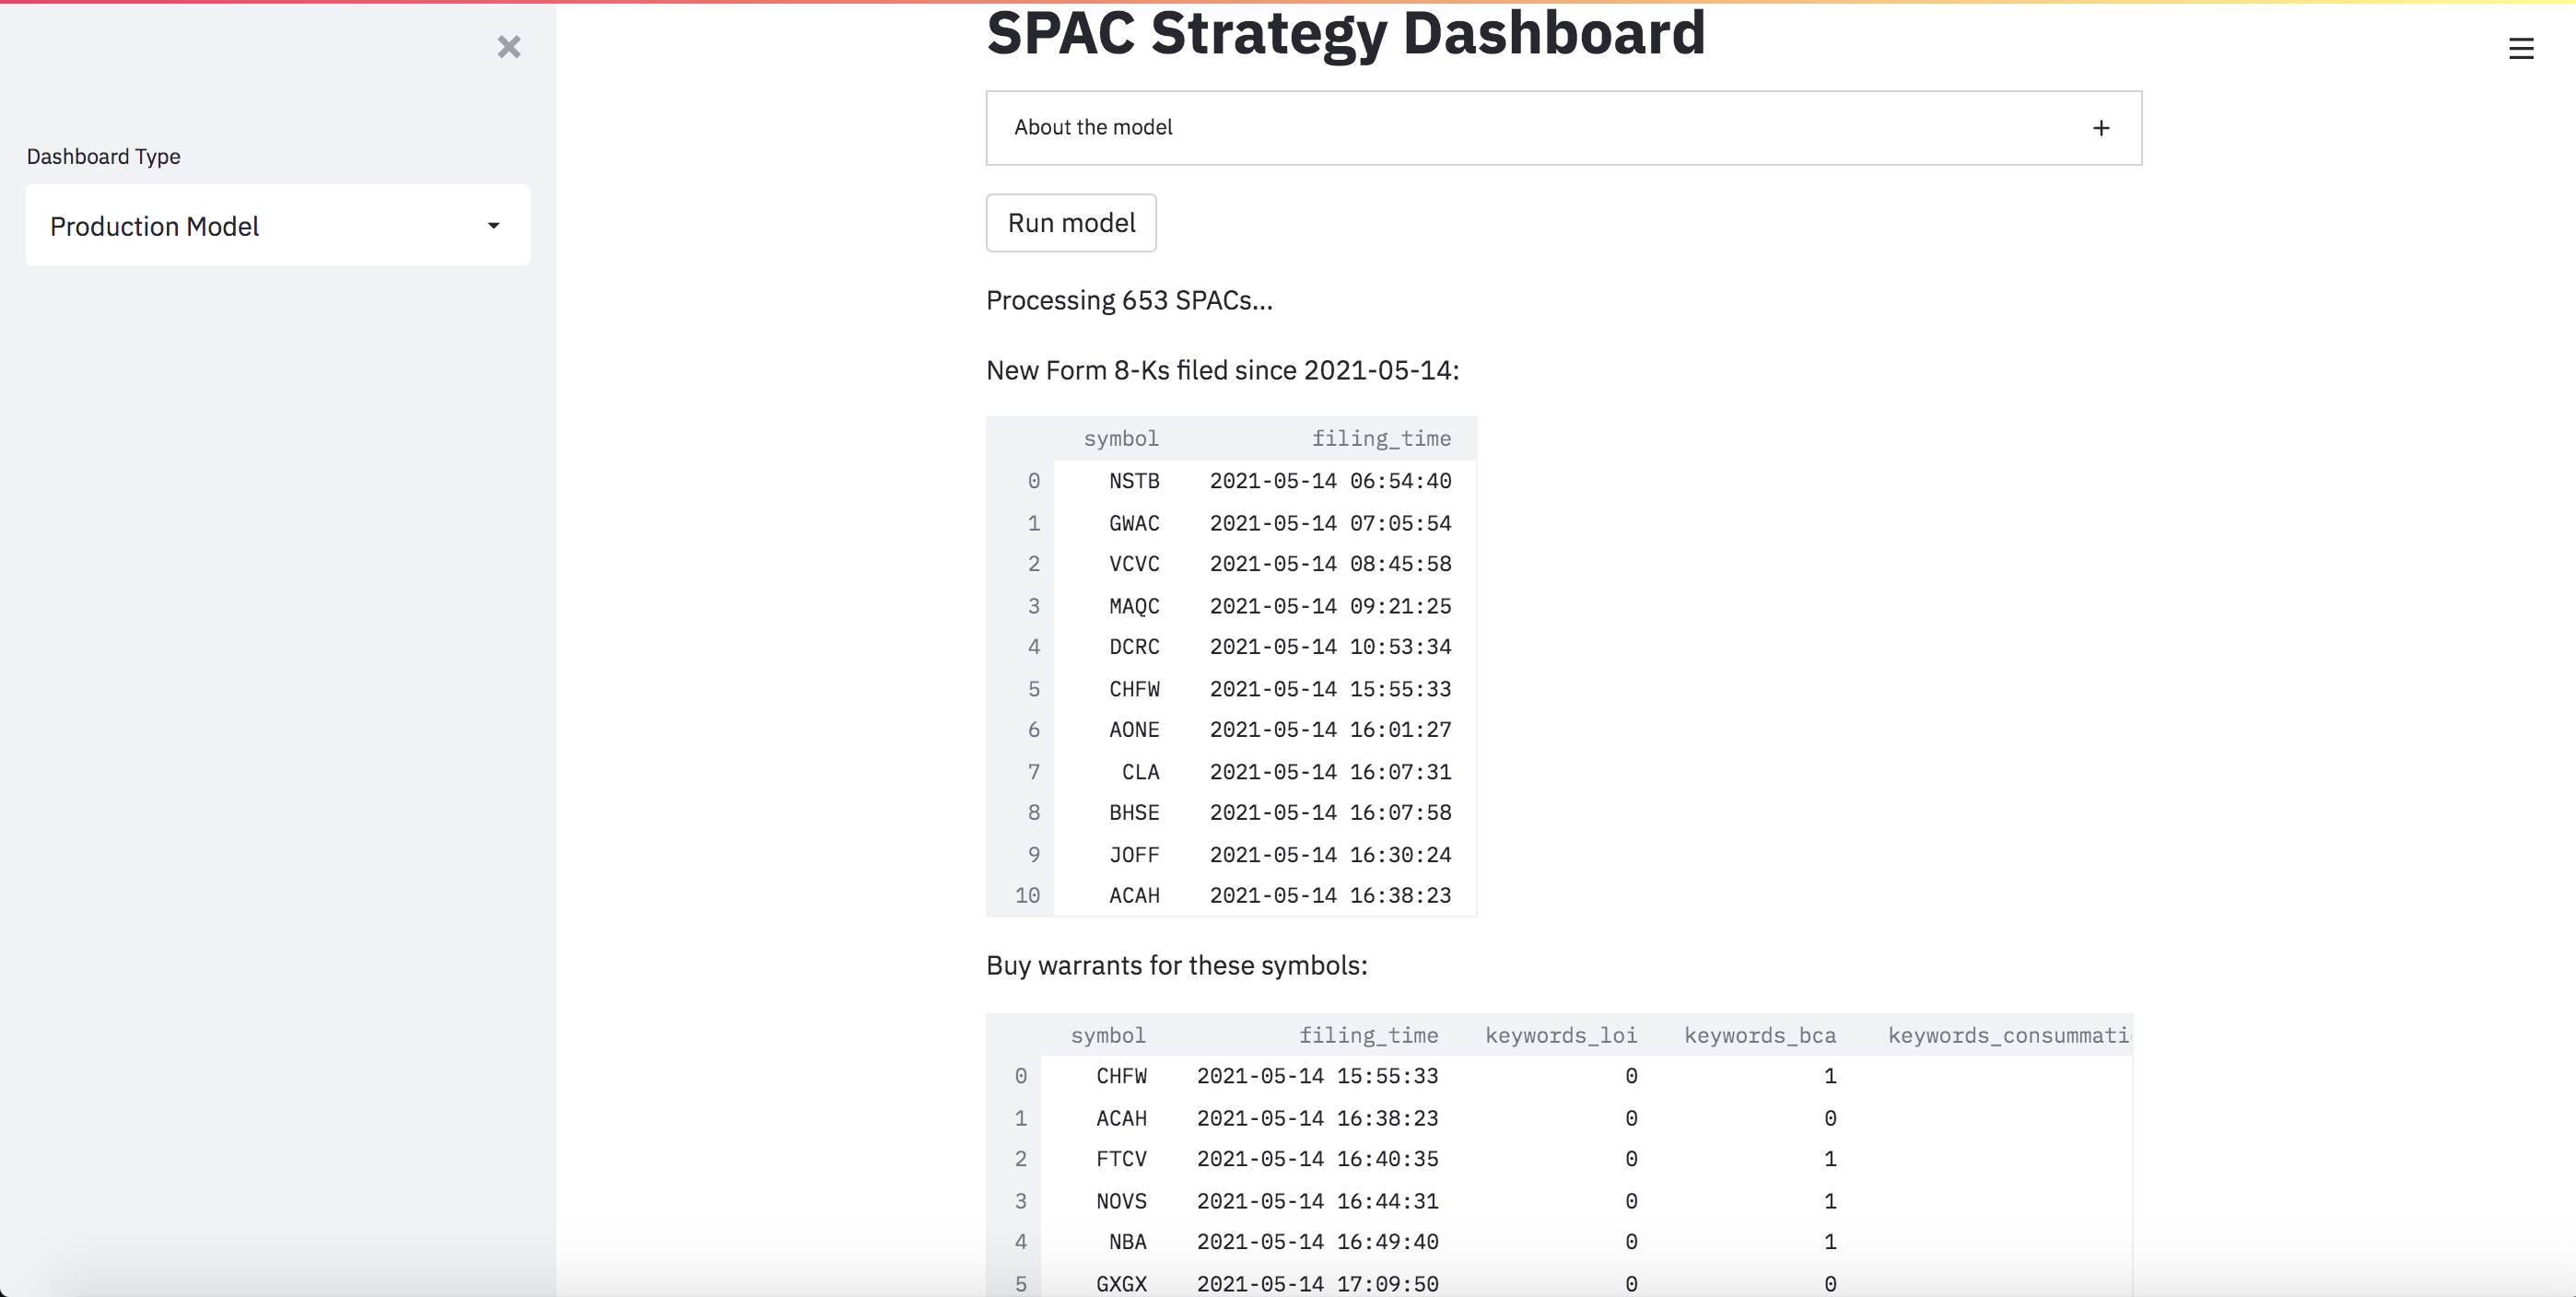Select NBA in the warrants table
The image size is (2576, 1297).
[x=1127, y=1242]
